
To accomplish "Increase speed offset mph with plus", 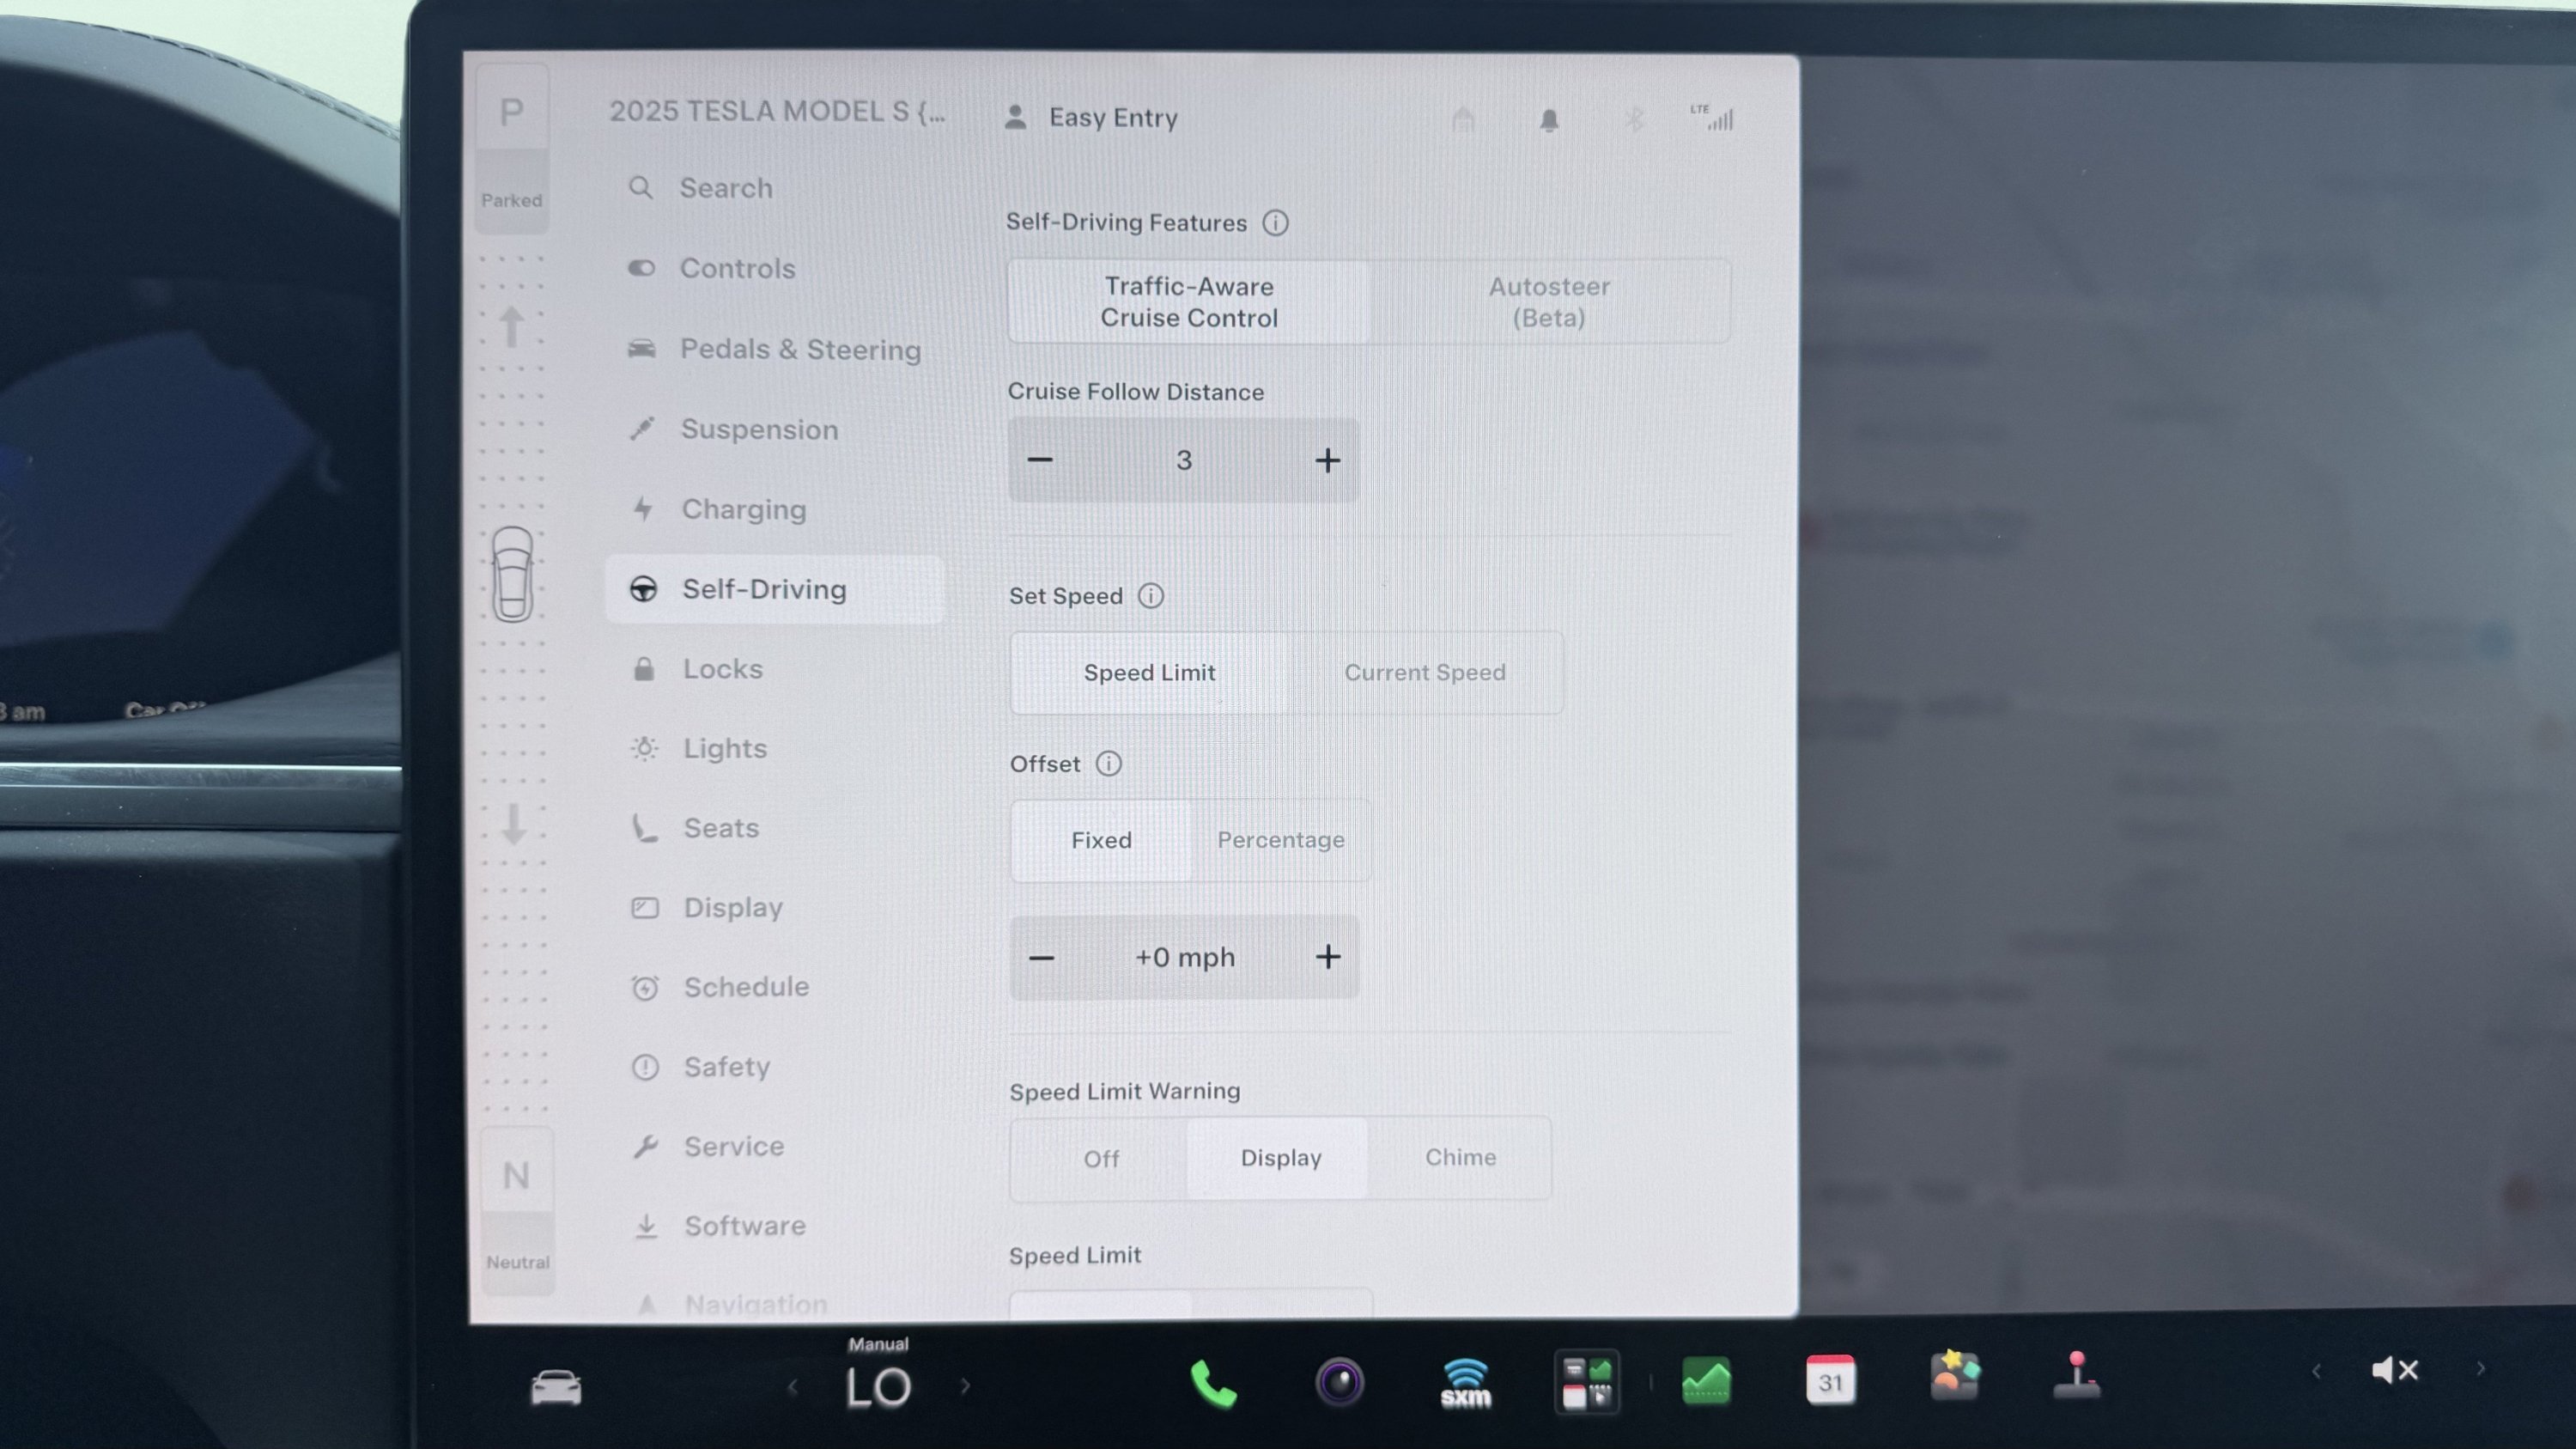I will point(1328,957).
